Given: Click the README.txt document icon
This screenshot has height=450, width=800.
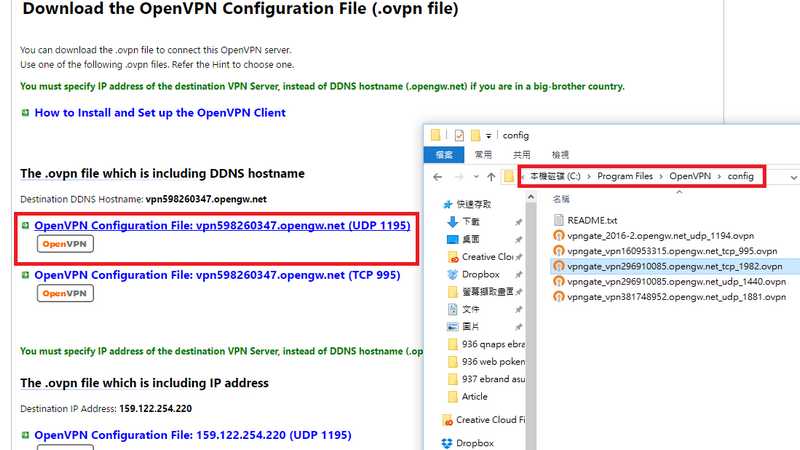Looking at the screenshot, I should pos(559,220).
